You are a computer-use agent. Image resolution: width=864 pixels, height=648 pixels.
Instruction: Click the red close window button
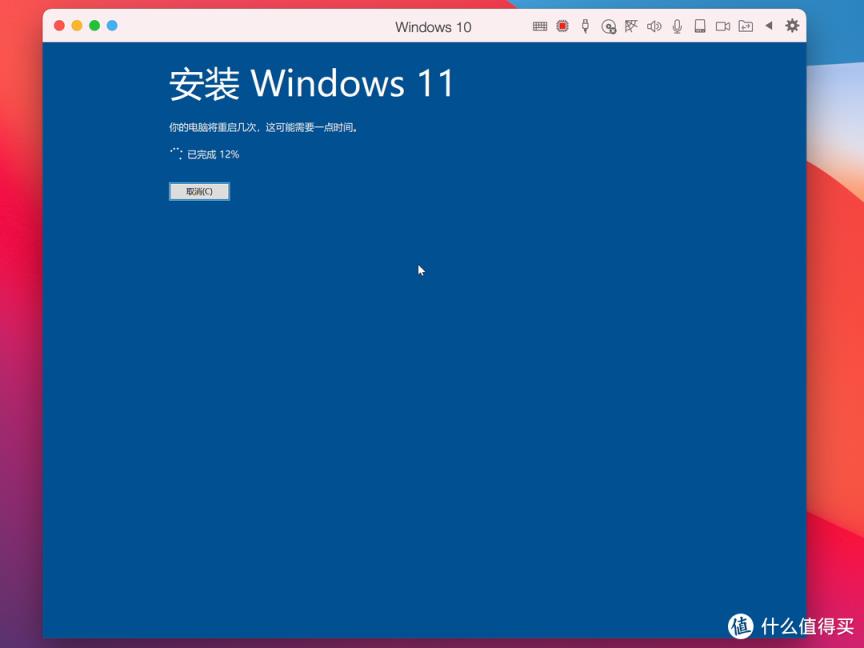pos(59,26)
